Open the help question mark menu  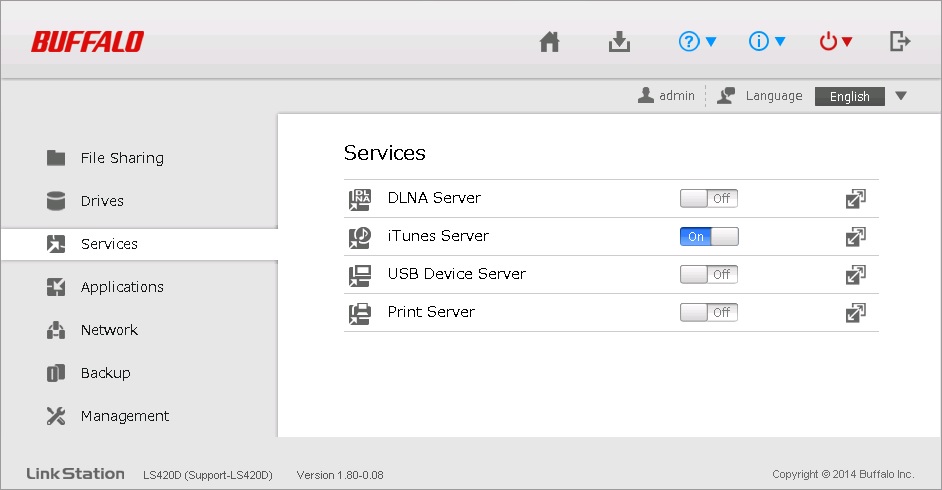697,41
